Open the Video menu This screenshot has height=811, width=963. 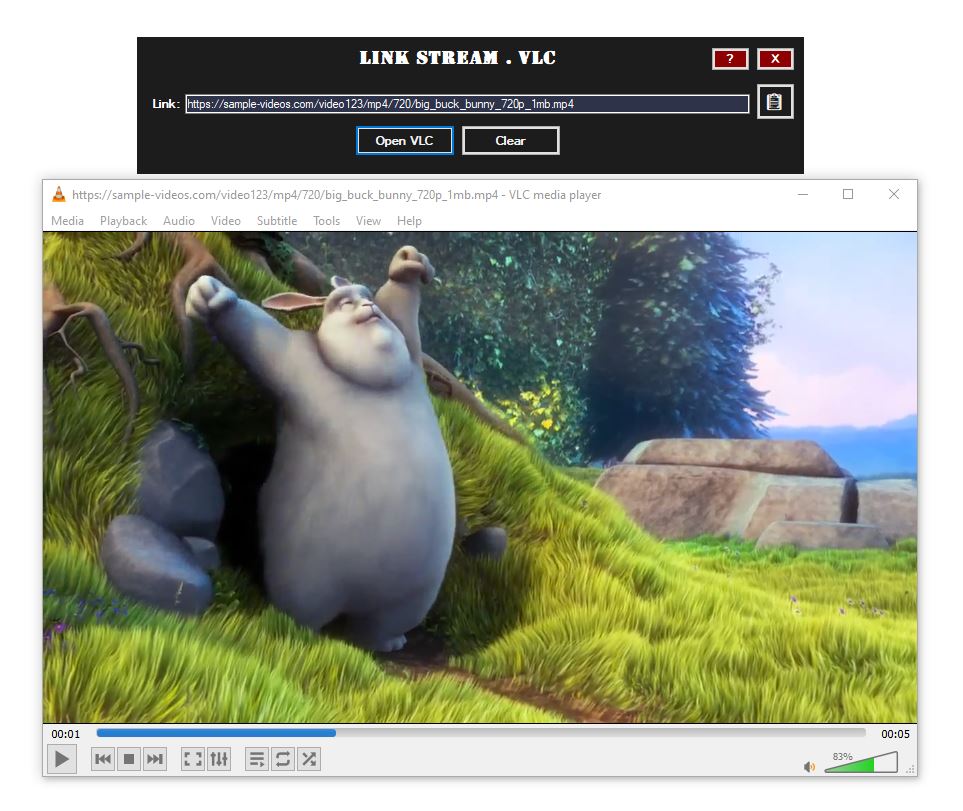click(x=225, y=220)
